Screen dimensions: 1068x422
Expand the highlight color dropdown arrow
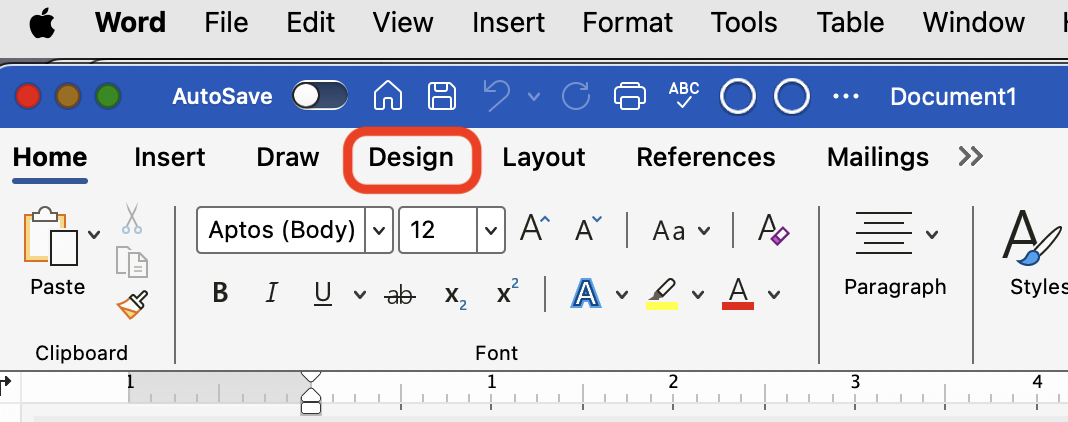(x=698, y=295)
